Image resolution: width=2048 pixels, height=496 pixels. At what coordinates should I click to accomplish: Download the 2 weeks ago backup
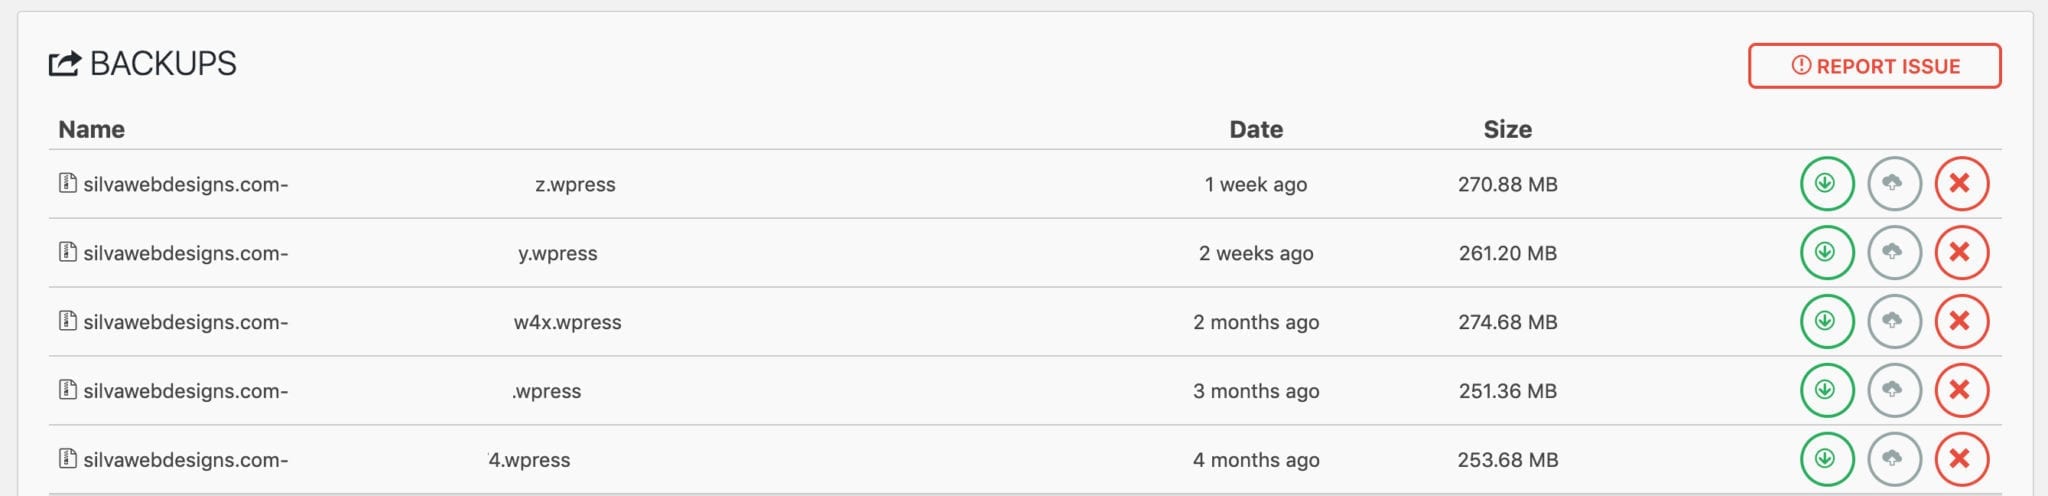pyautogui.click(x=1827, y=253)
